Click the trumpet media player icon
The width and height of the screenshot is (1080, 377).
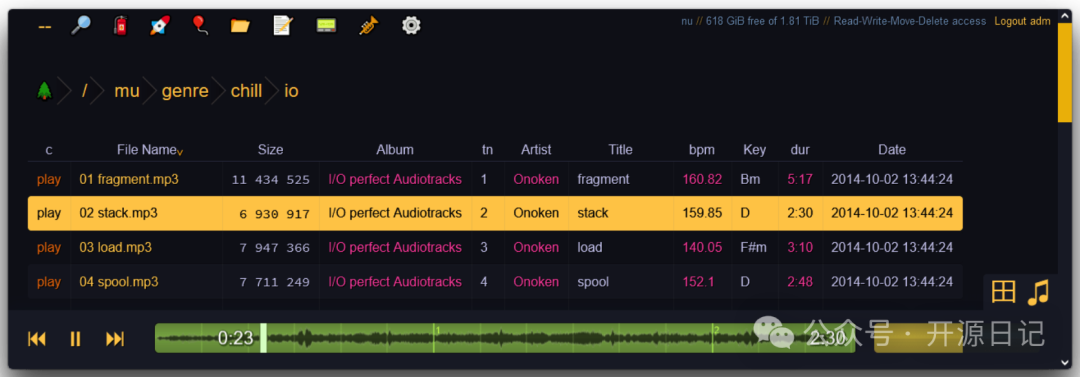pos(369,26)
